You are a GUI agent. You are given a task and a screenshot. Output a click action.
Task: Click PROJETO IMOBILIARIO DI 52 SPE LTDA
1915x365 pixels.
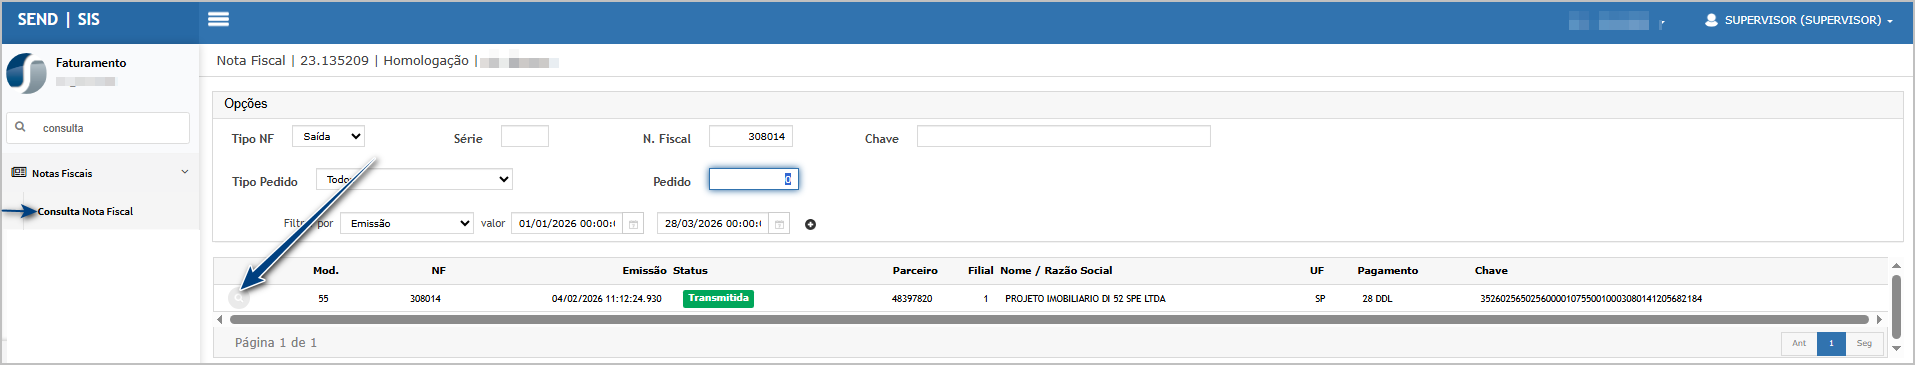pos(1085,298)
